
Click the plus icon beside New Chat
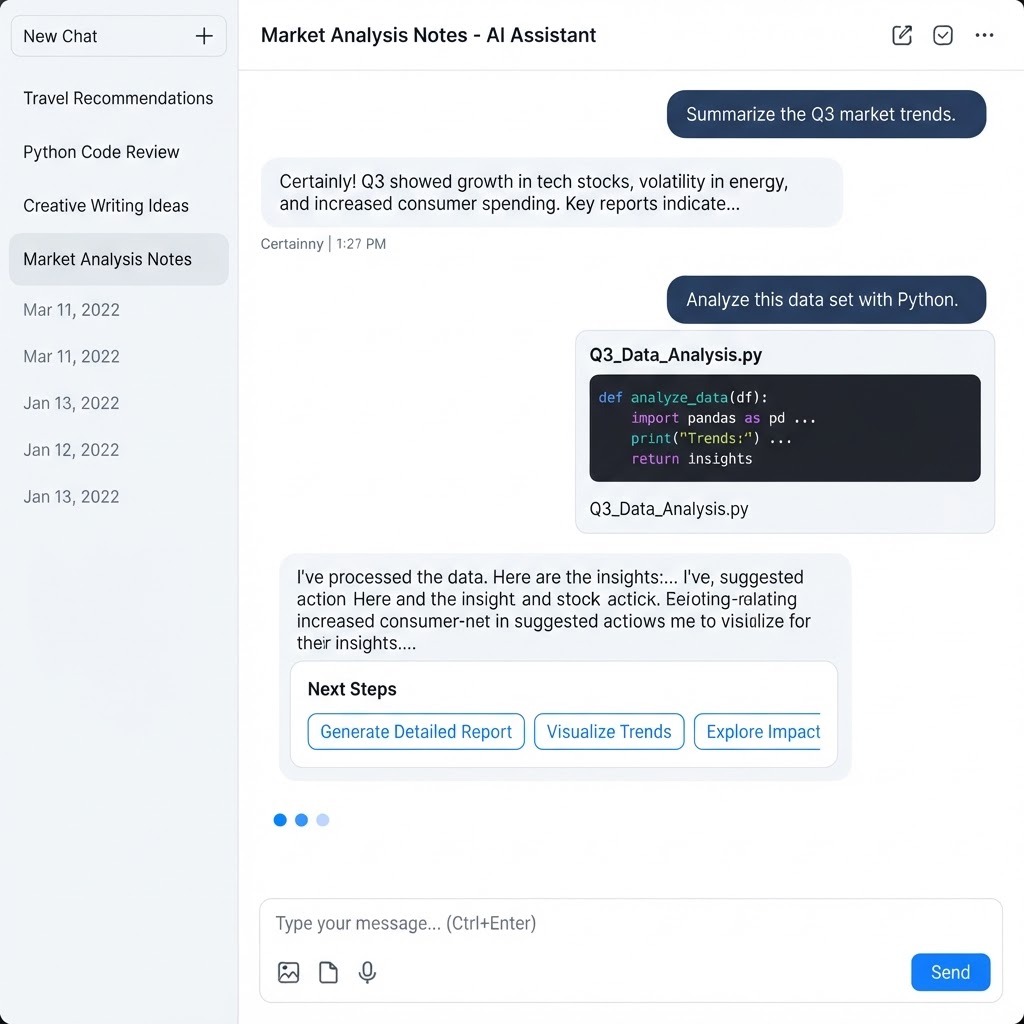pyautogui.click(x=204, y=36)
